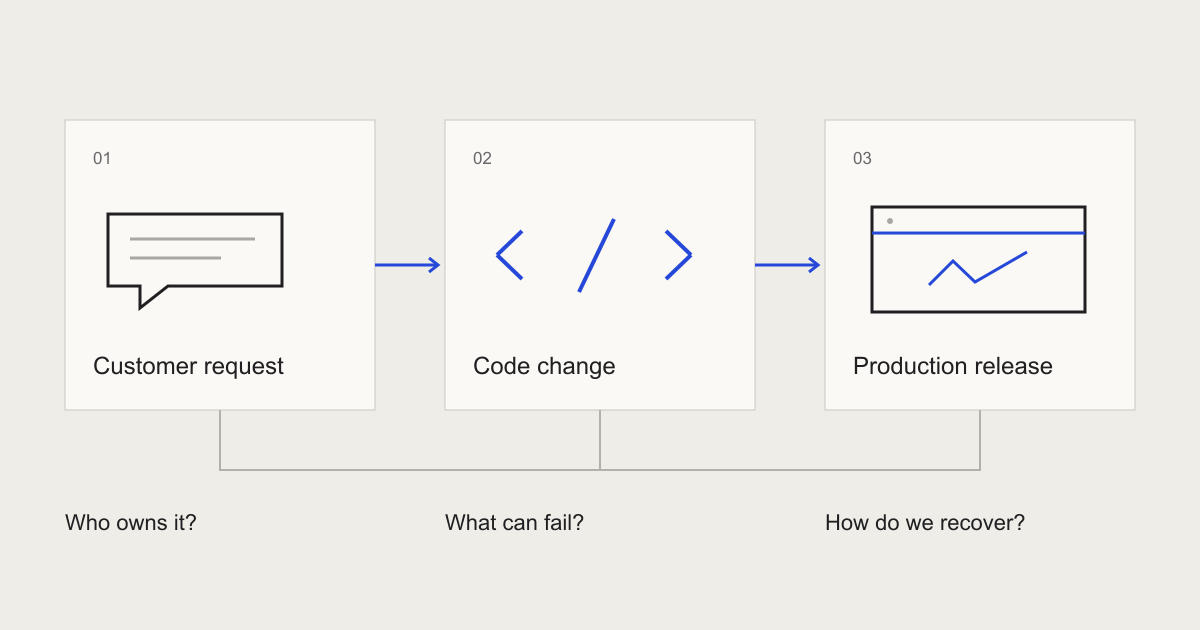Screen dimensions: 1200x630
Task: Click the 'Who owns it?' question
Action: [x=131, y=522]
